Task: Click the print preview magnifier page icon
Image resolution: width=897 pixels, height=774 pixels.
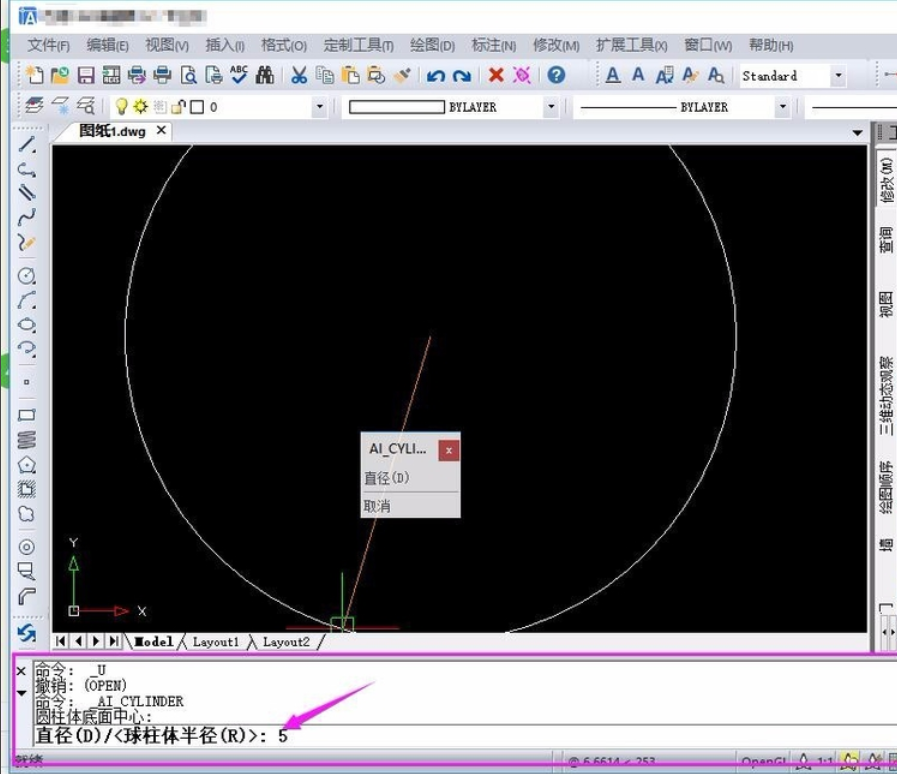Action: pyautogui.click(x=188, y=75)
